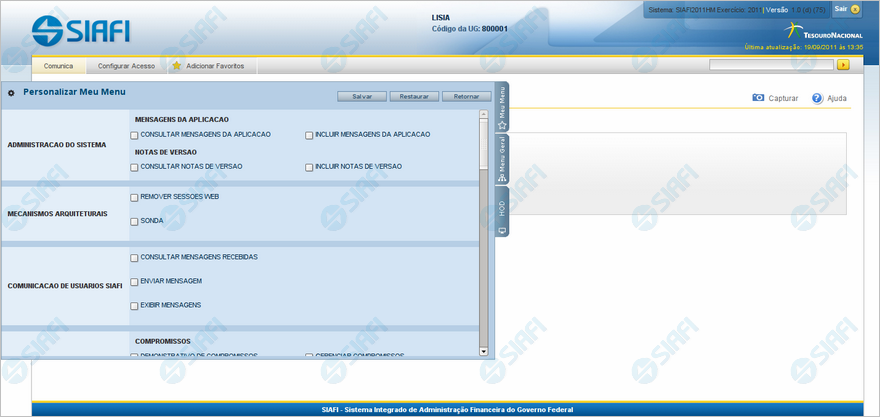Click the Salvar button

point(362,97)
